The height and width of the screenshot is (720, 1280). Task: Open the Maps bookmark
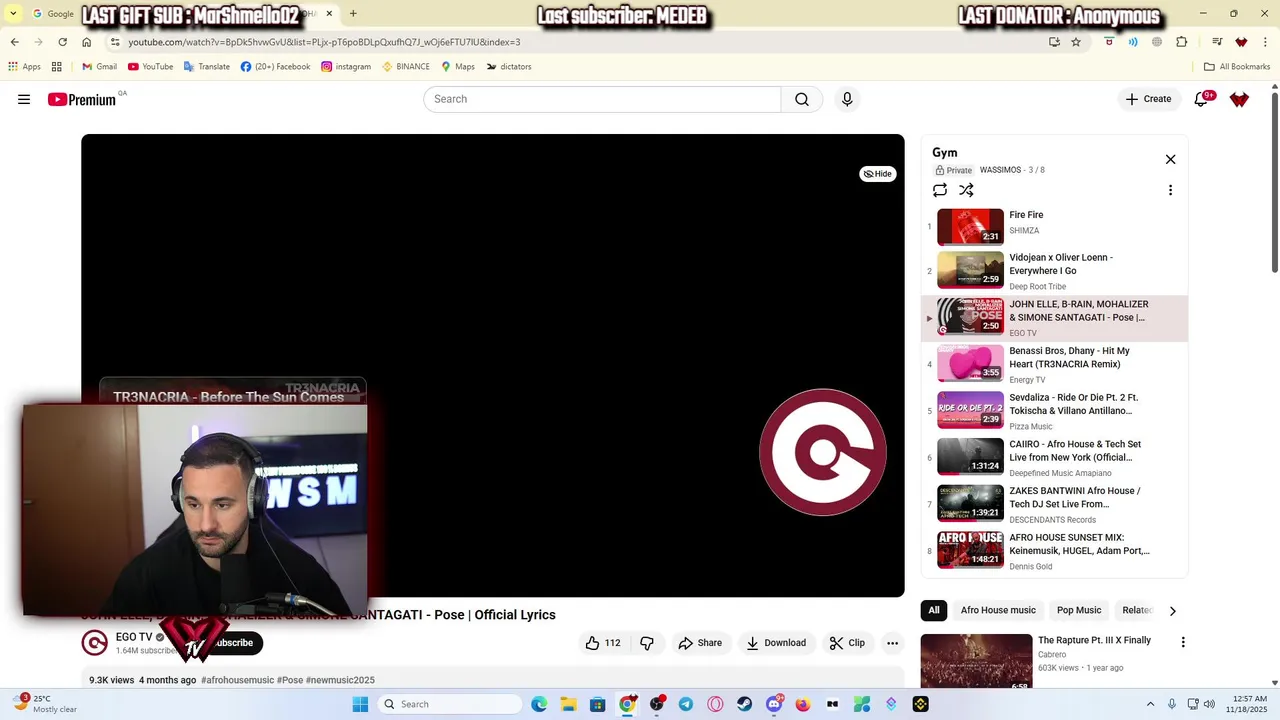click(x=458, y=67)
